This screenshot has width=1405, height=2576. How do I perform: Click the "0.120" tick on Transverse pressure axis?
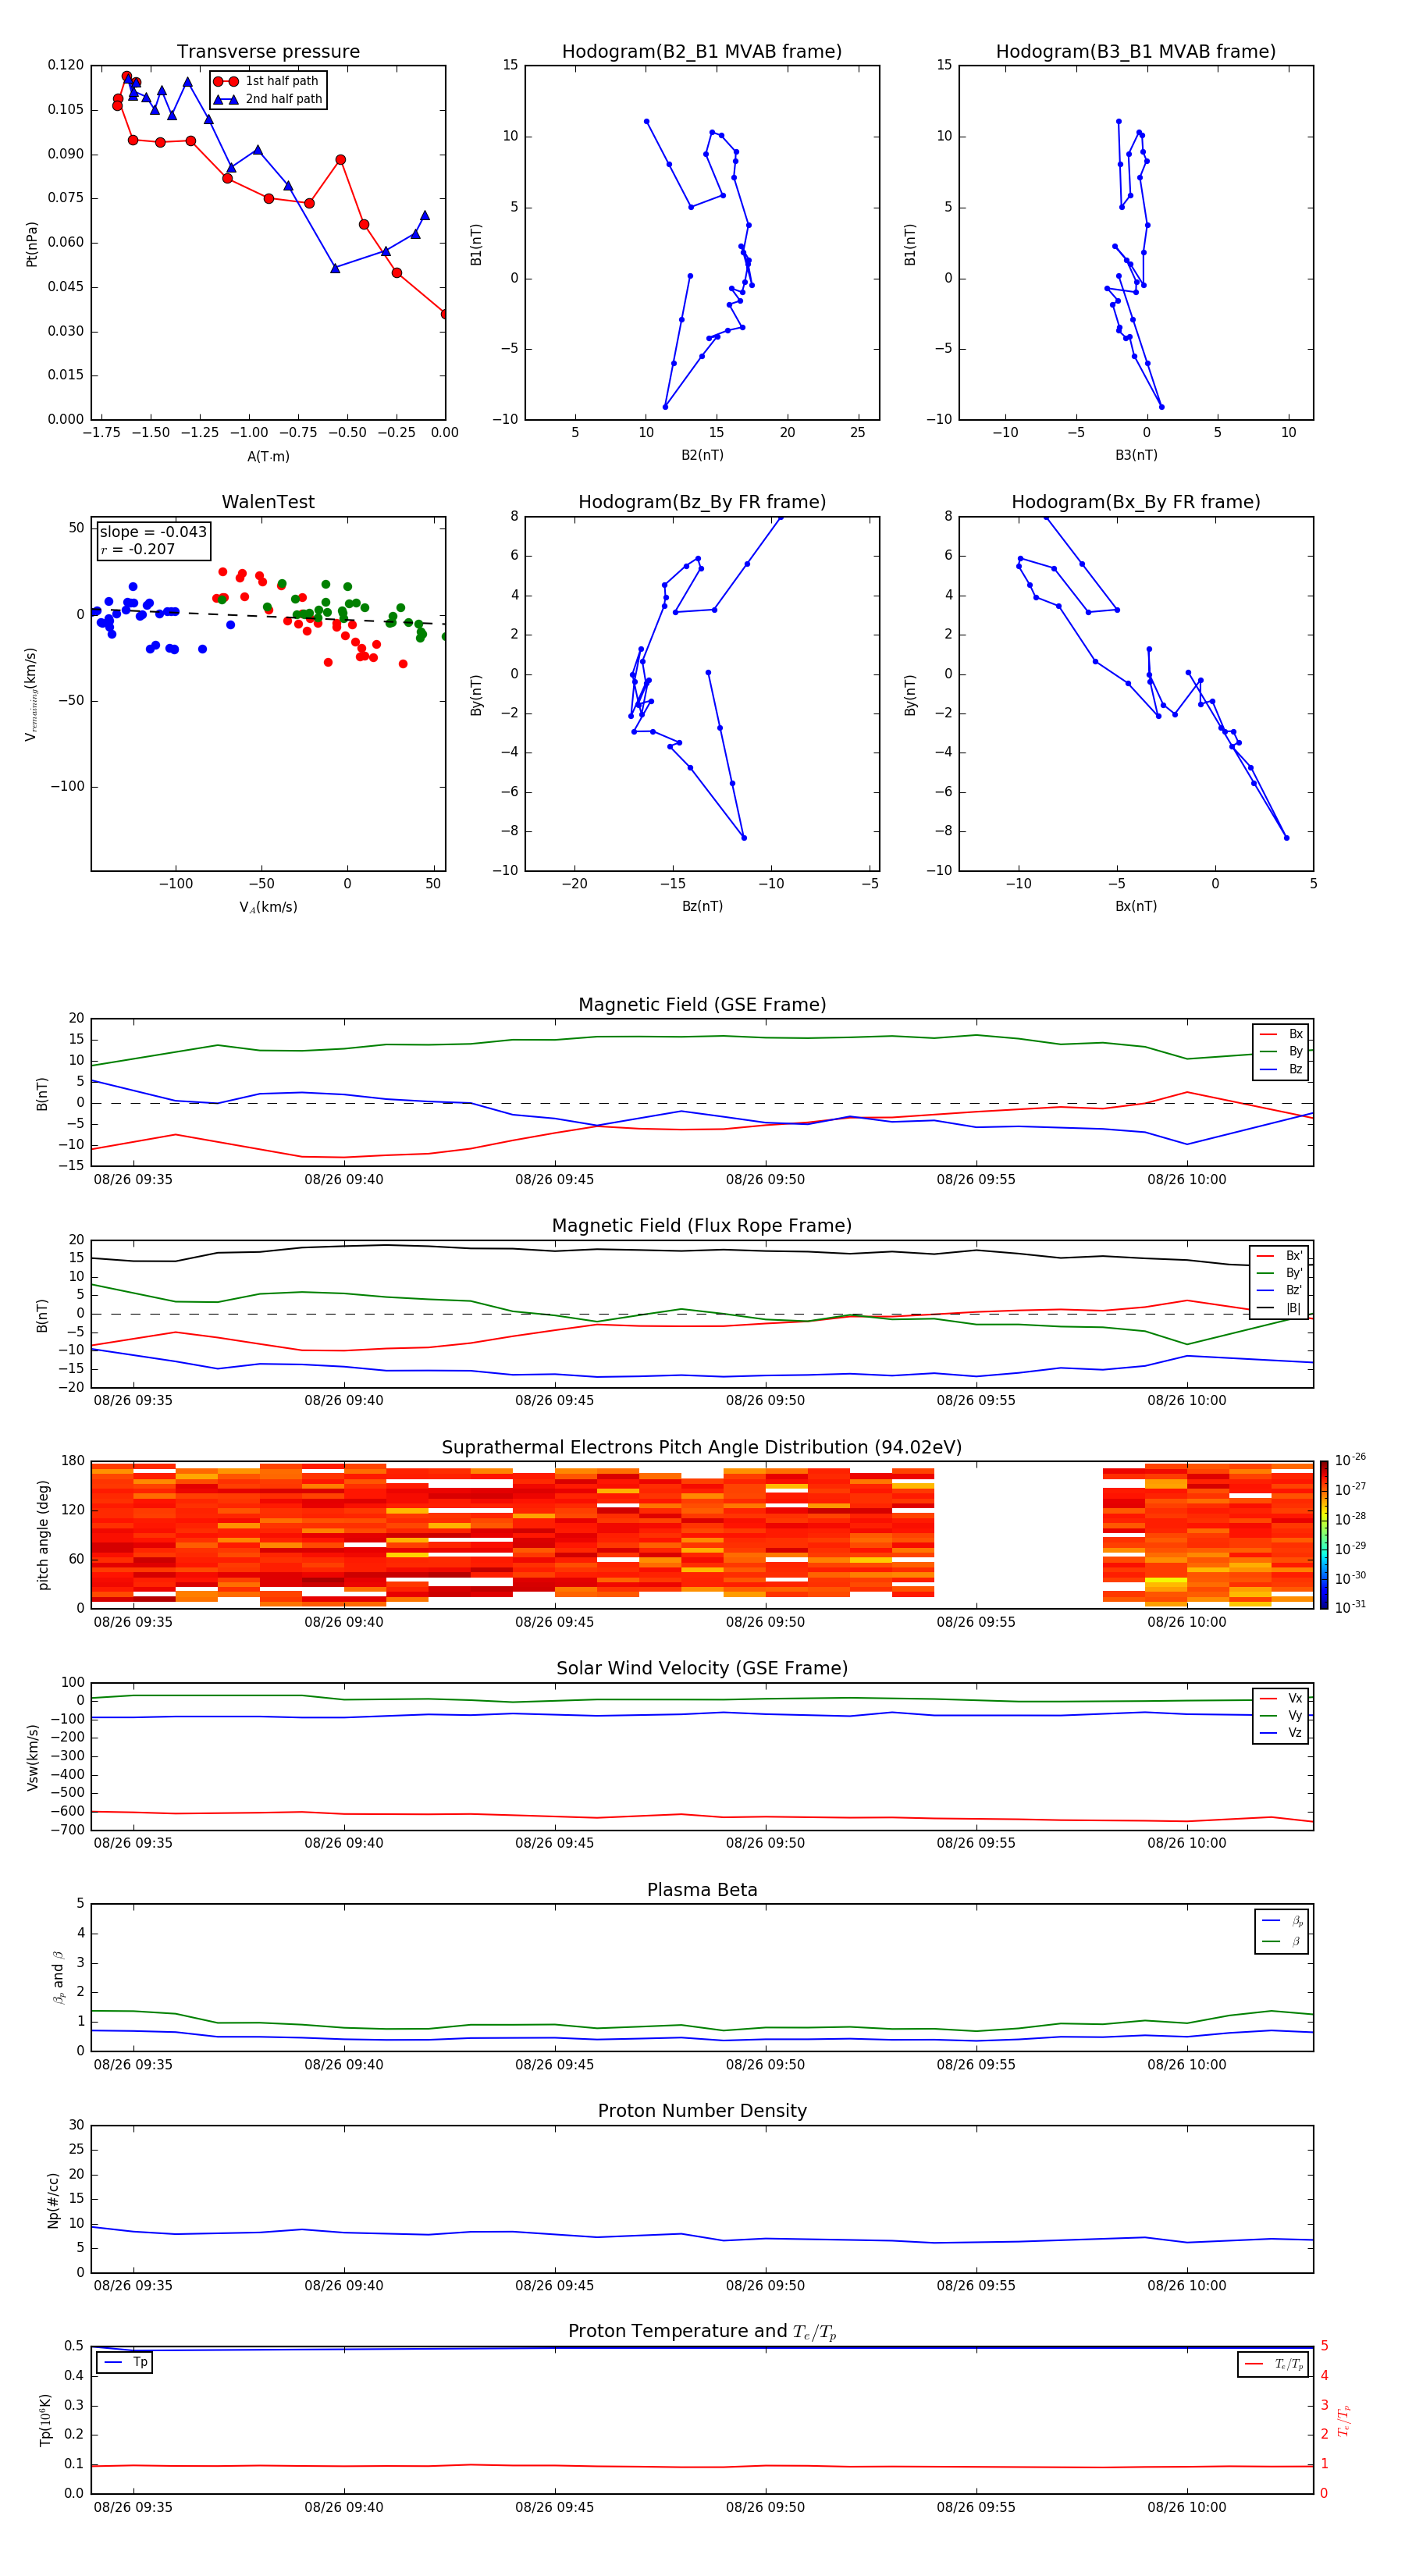(x=66, y=65)
